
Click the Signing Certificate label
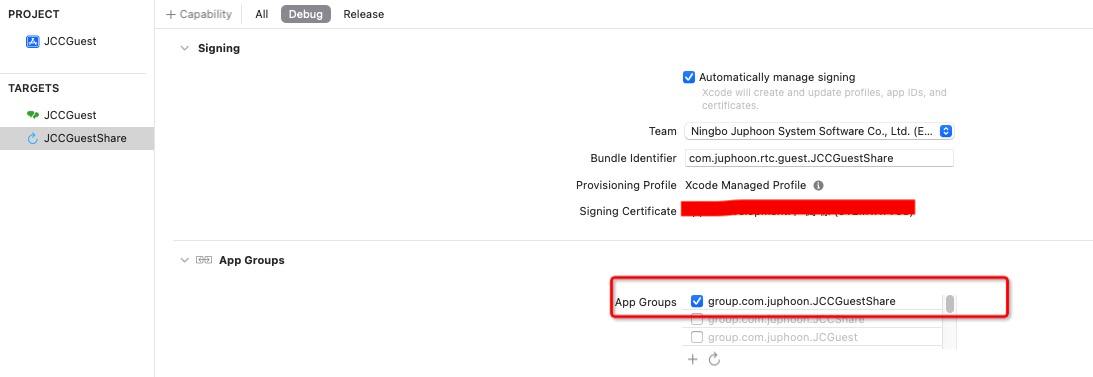point(627,211)
